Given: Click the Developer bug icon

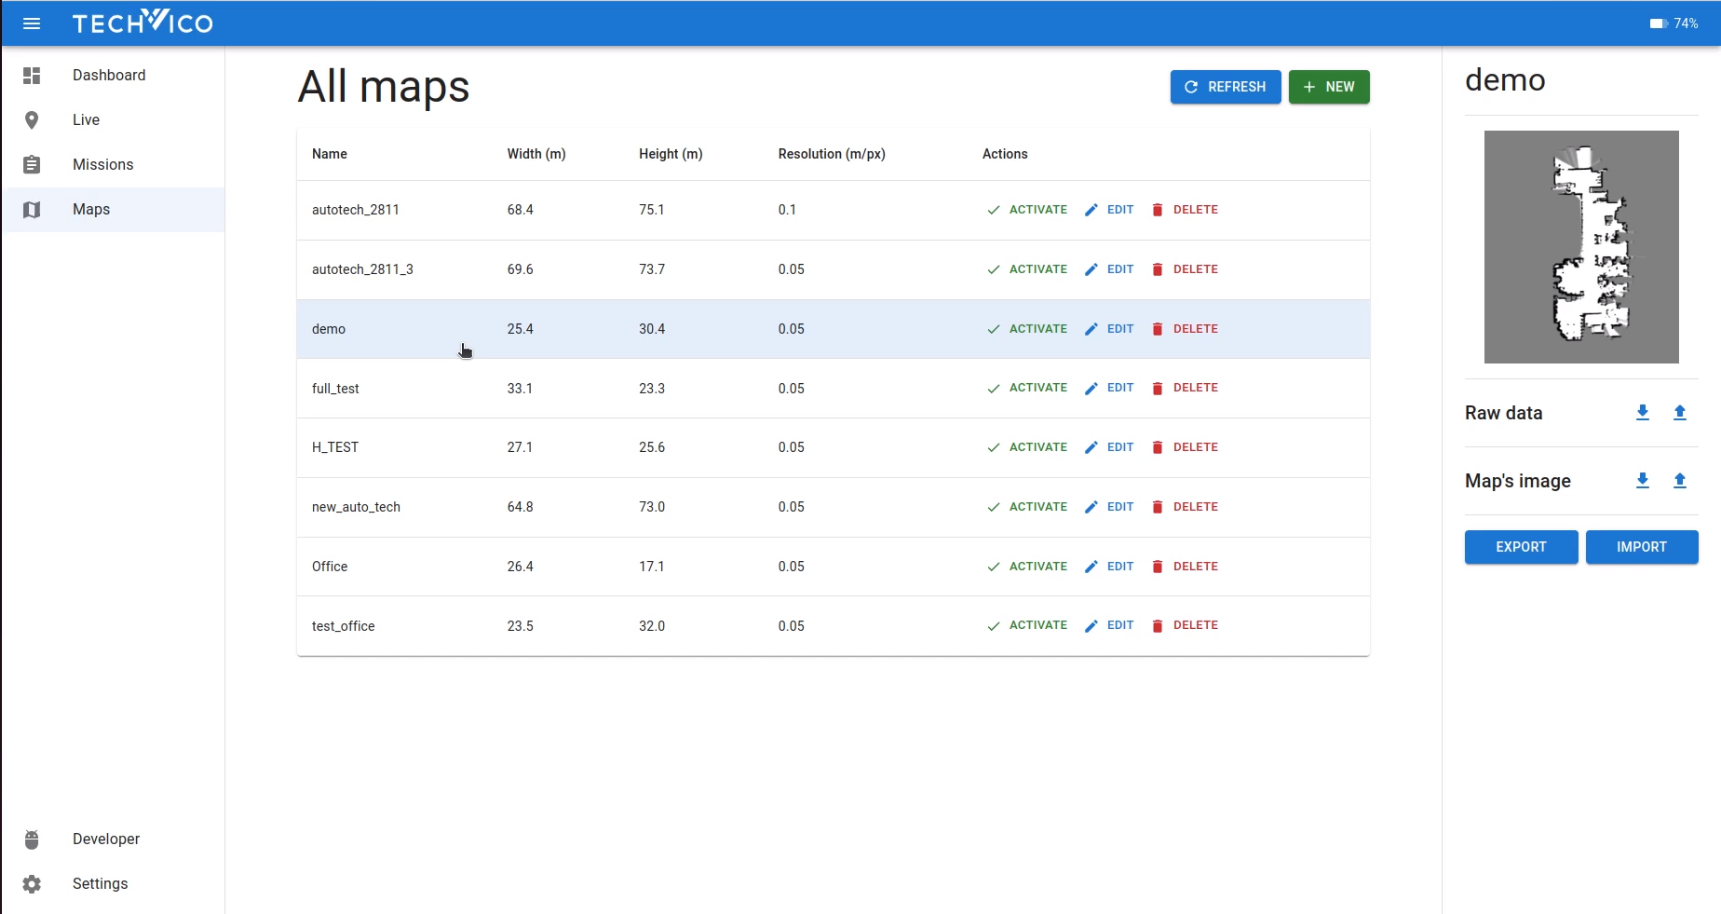Looking at the screenshot, I should [x=32, y=839].
